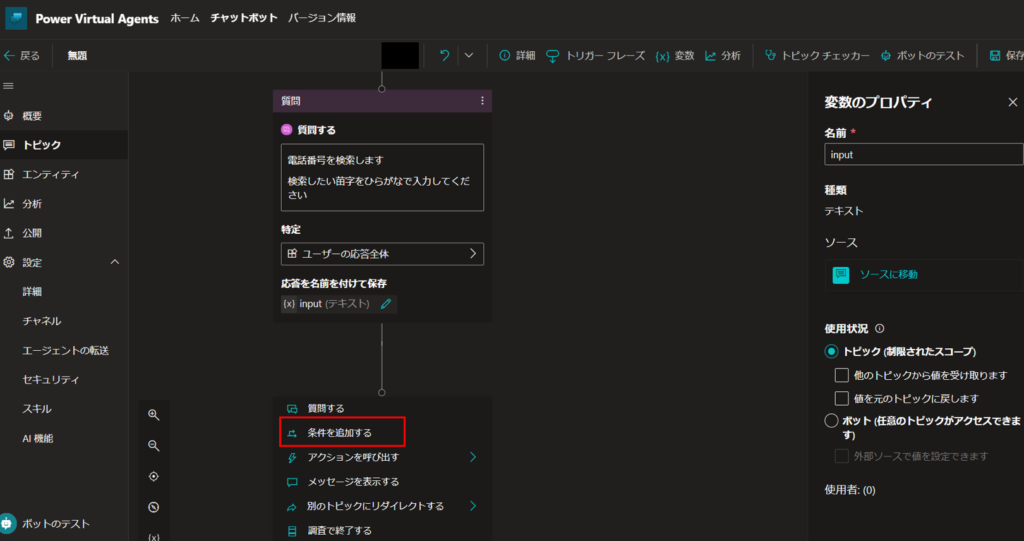Click the reset-view compass icon
This screenshot has width=1024, height=541.
tap(154, 507)
